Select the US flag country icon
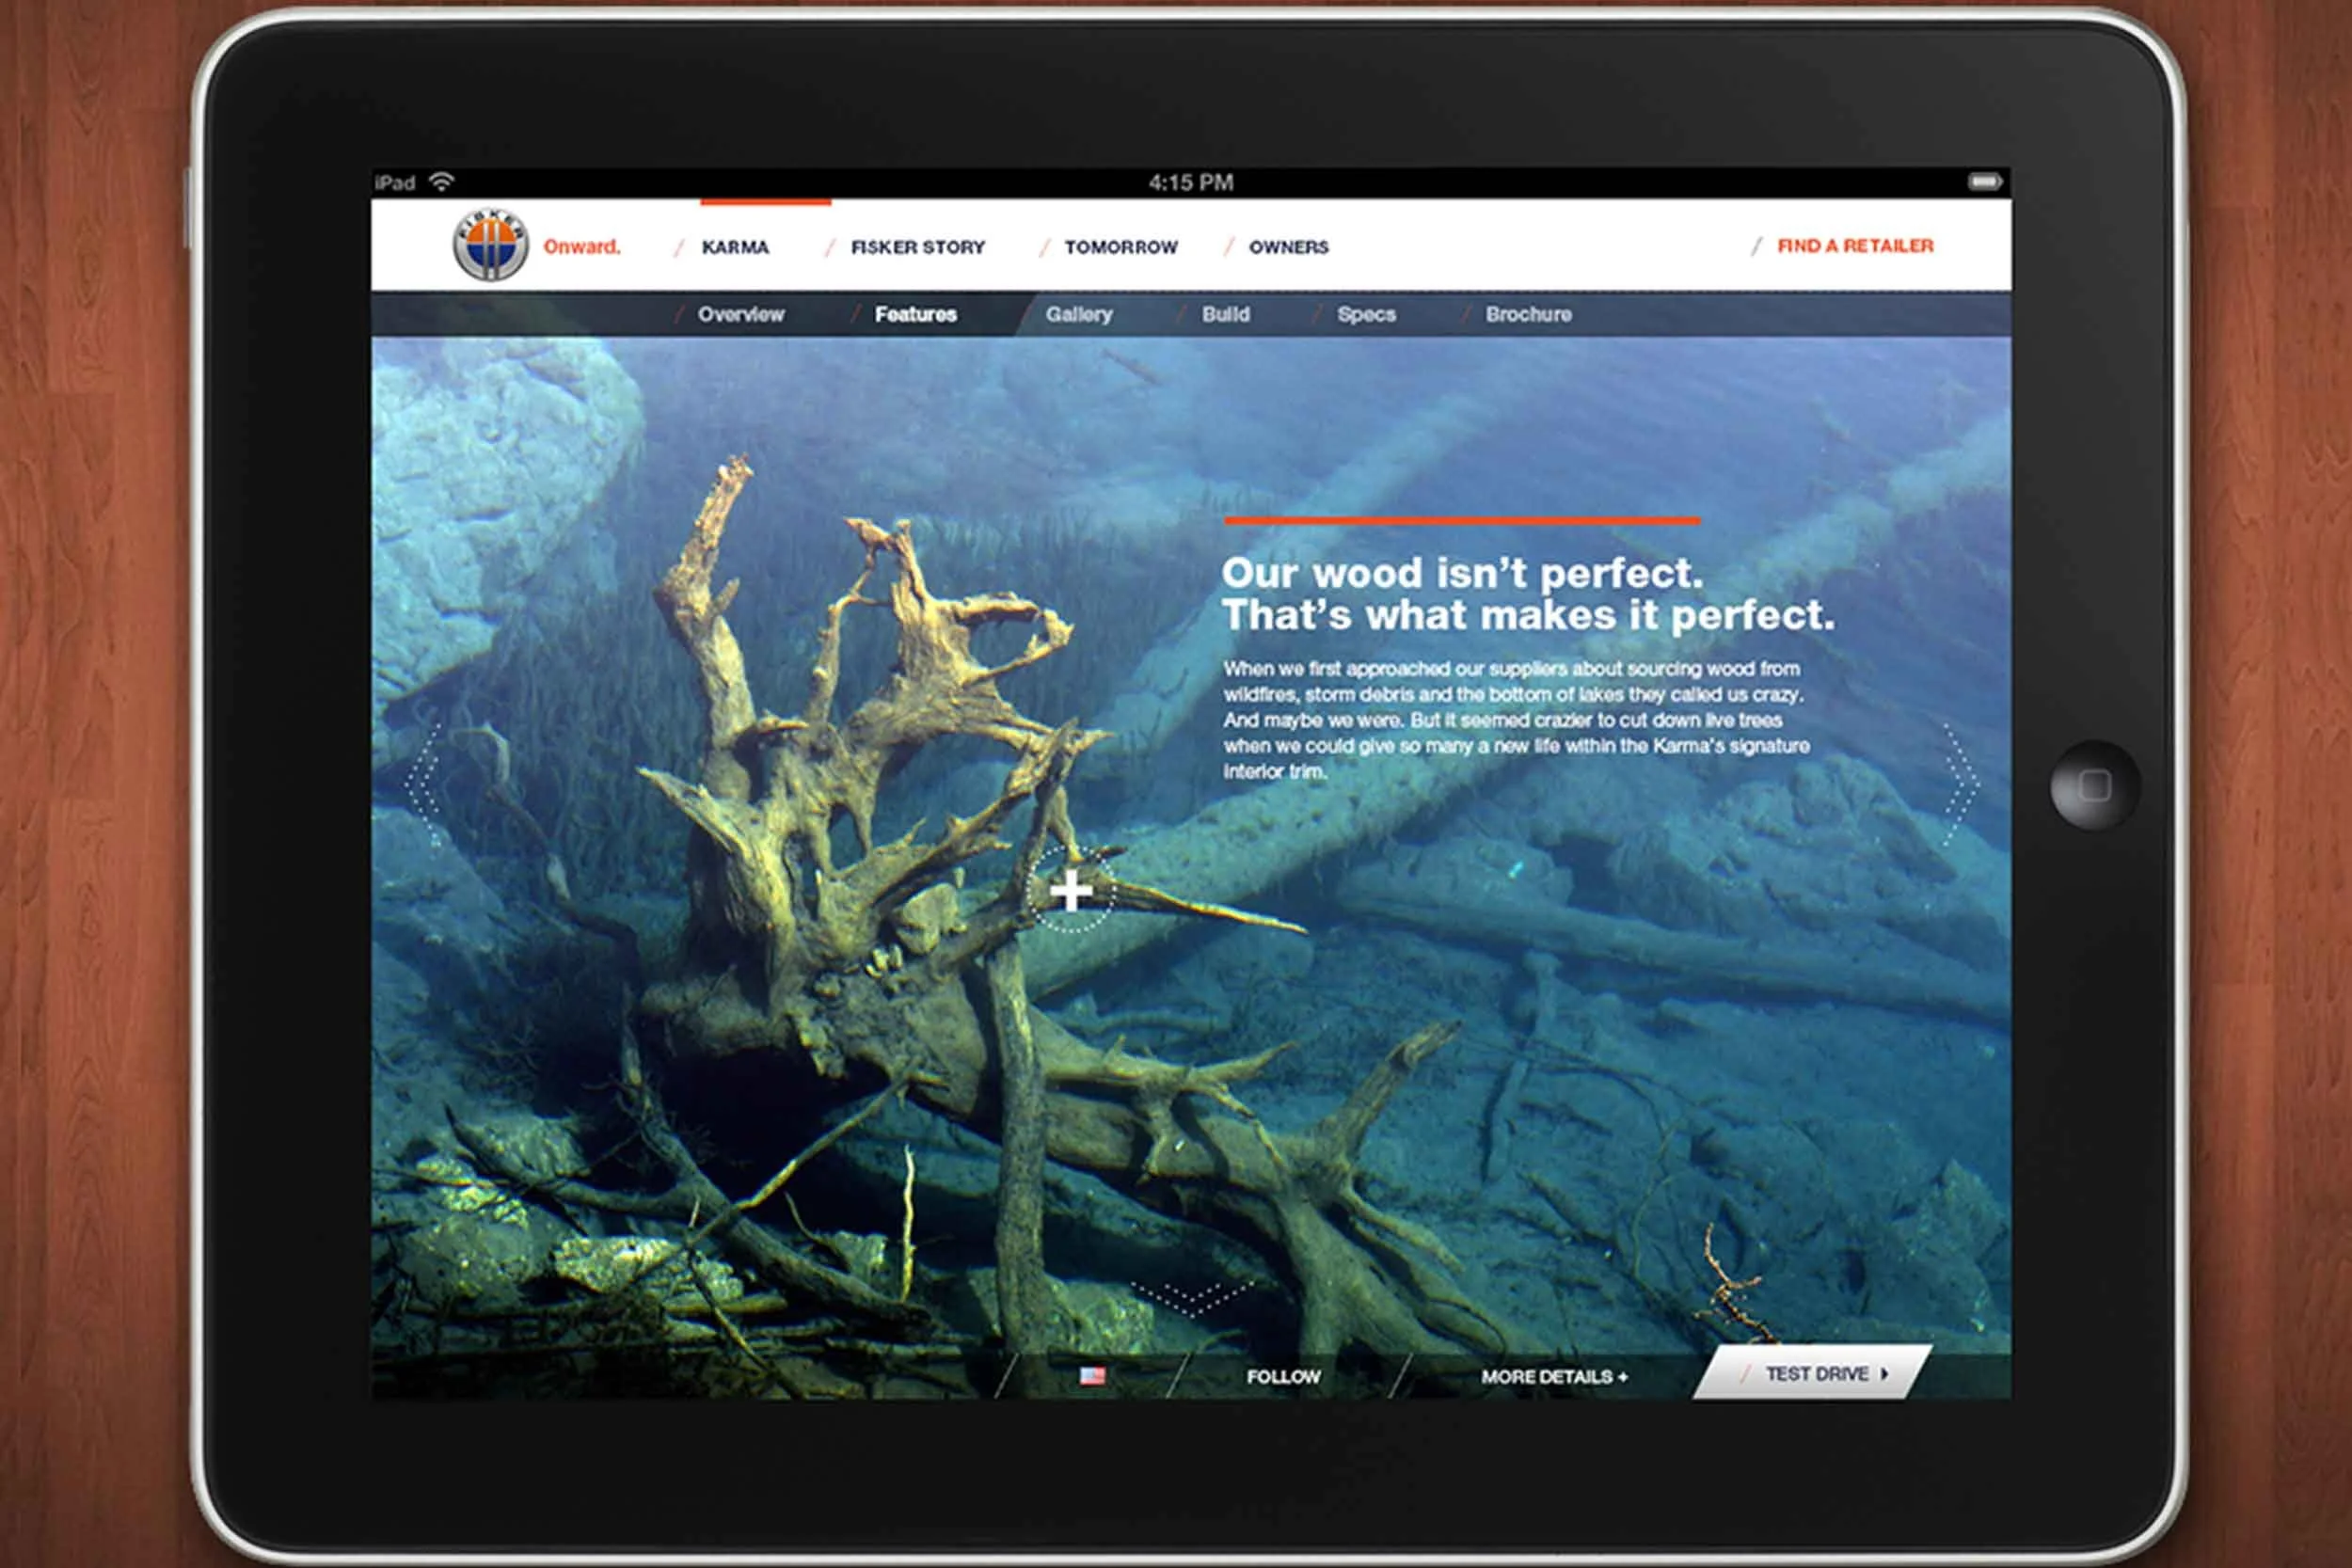The height and width of the screenshot is (1568, 2352). (x=1092, y=1376)
